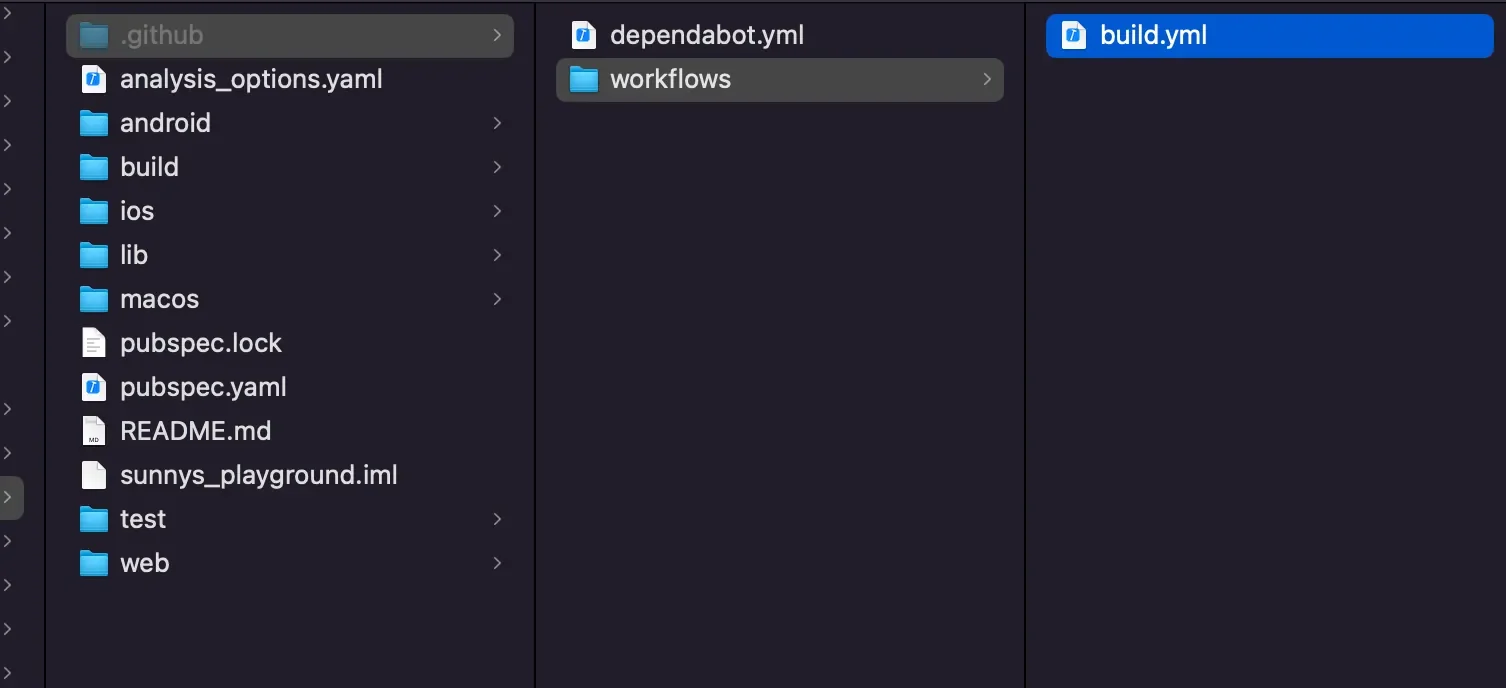This screenshot has height=688, width=1506.
Task: Select the "ios" folder name
Action: click(x=137, y=211)
